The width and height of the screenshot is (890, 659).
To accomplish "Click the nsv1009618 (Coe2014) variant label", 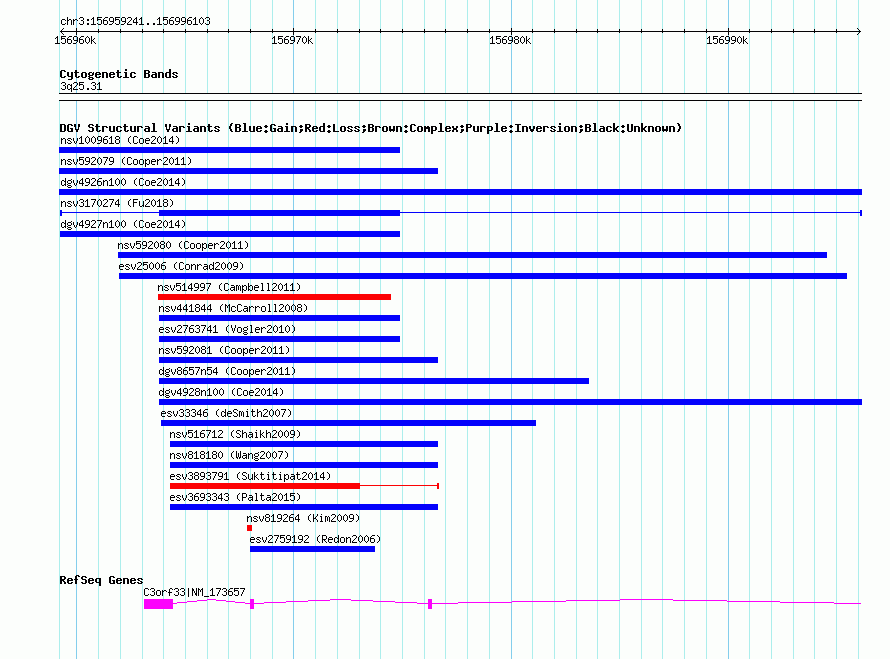I will click(x=120, y=140).
